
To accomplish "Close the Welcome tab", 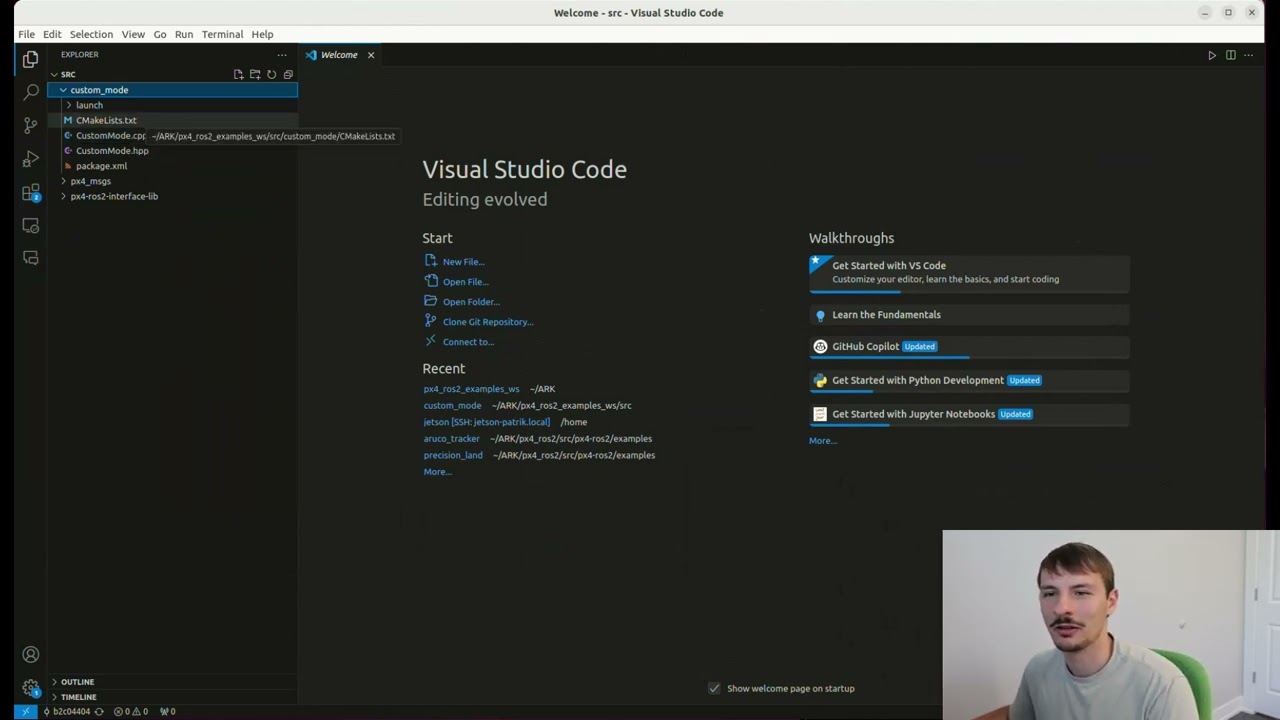I will tap(370, 55).
